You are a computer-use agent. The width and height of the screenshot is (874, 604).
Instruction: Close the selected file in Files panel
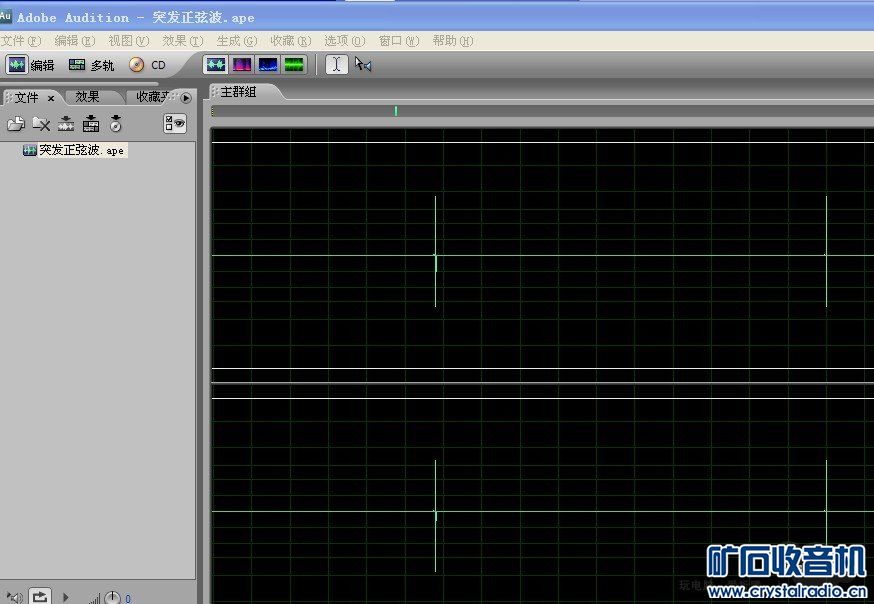pos(41,124)
